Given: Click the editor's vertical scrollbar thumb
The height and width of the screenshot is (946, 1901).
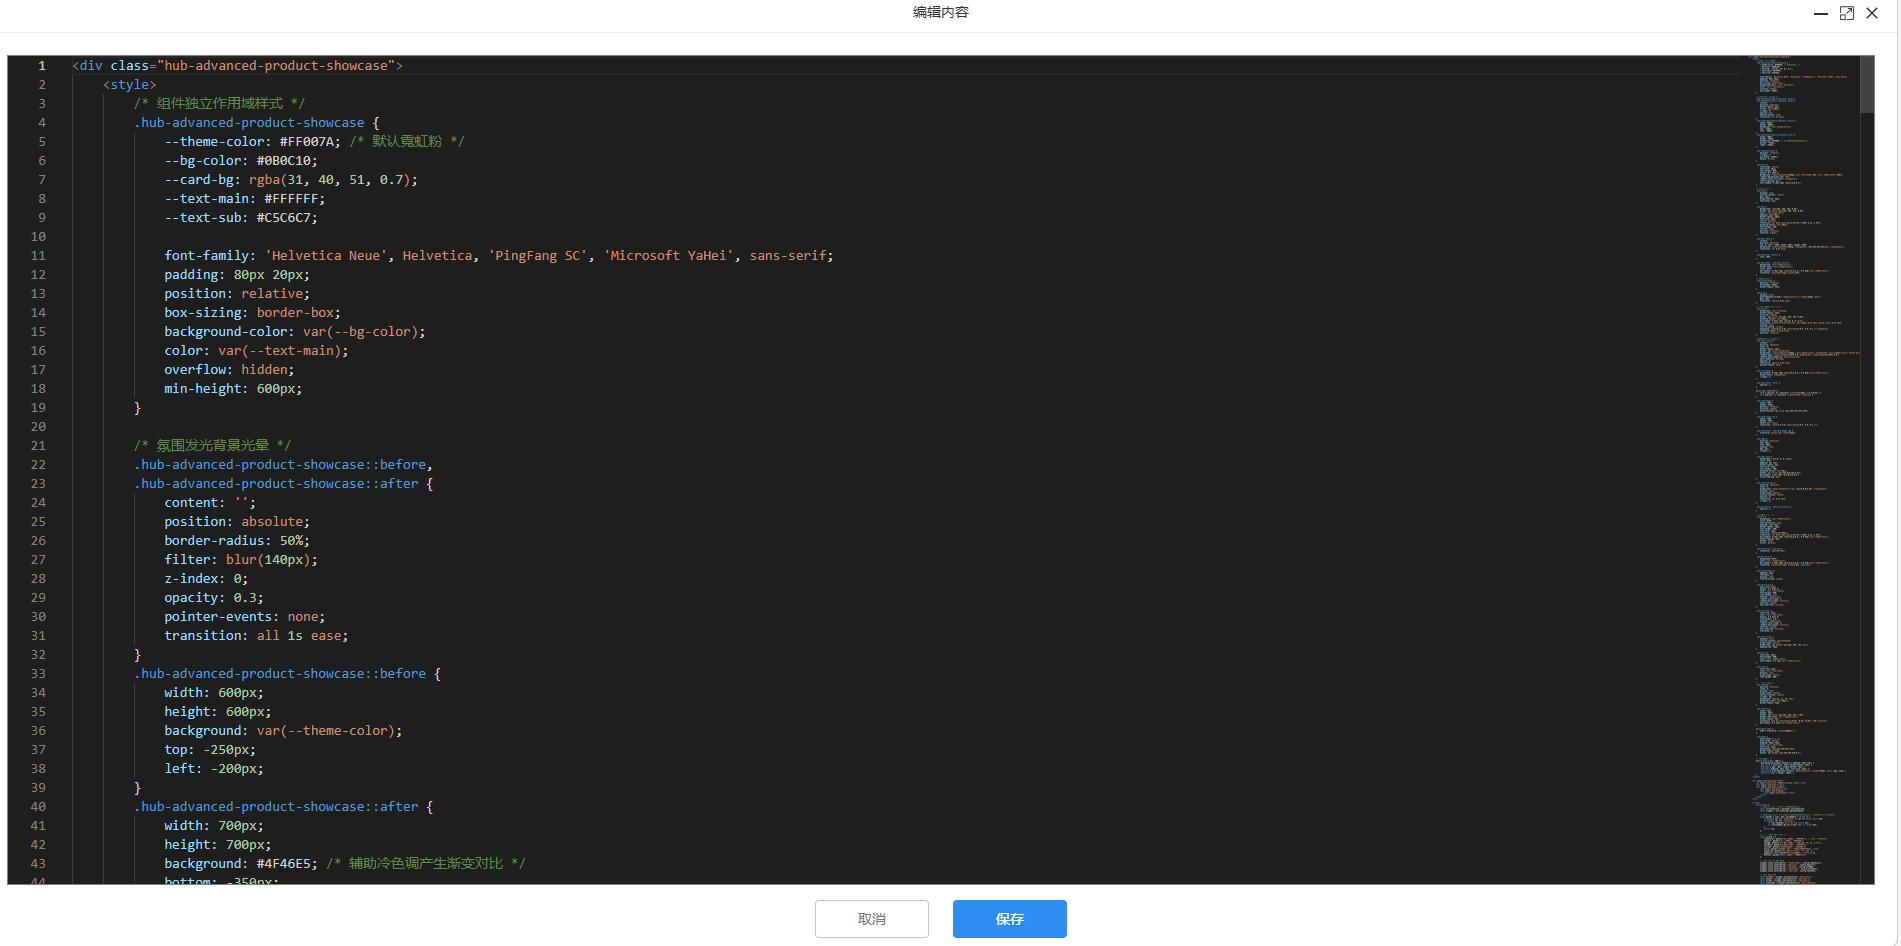Looking at the screenshot, I should click(x=1867, y=85).
